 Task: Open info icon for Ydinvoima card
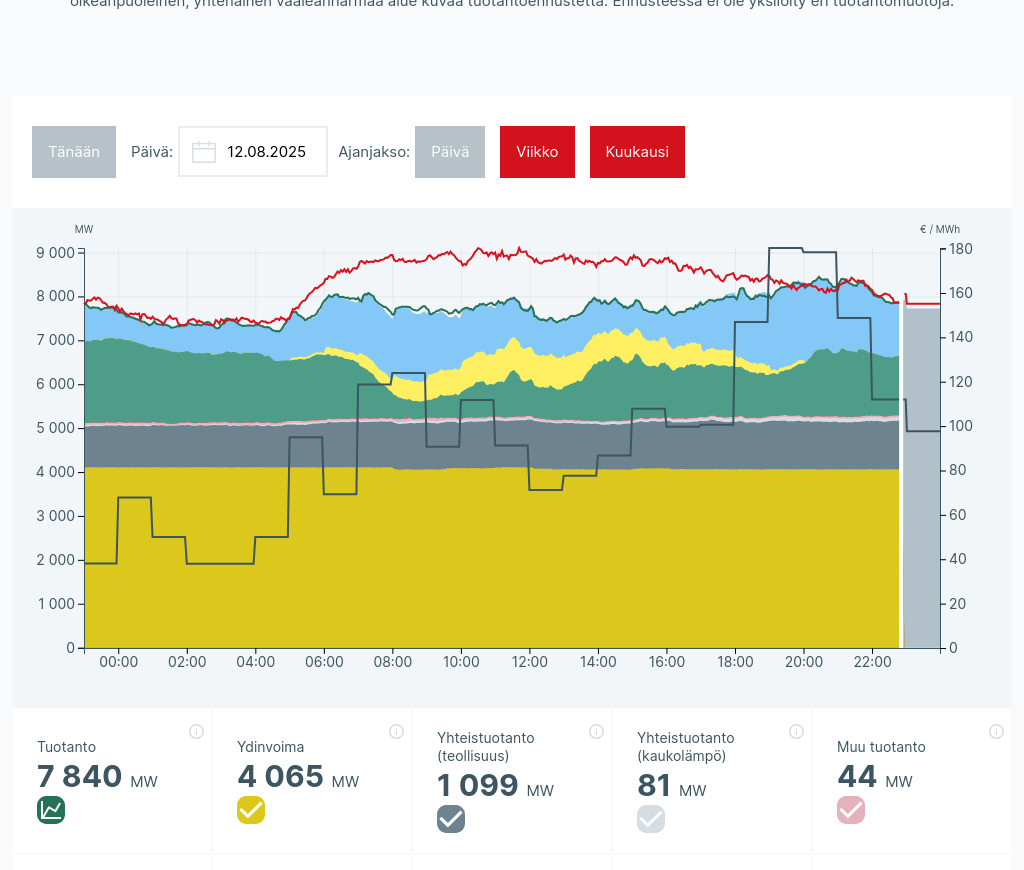[396, 731]
